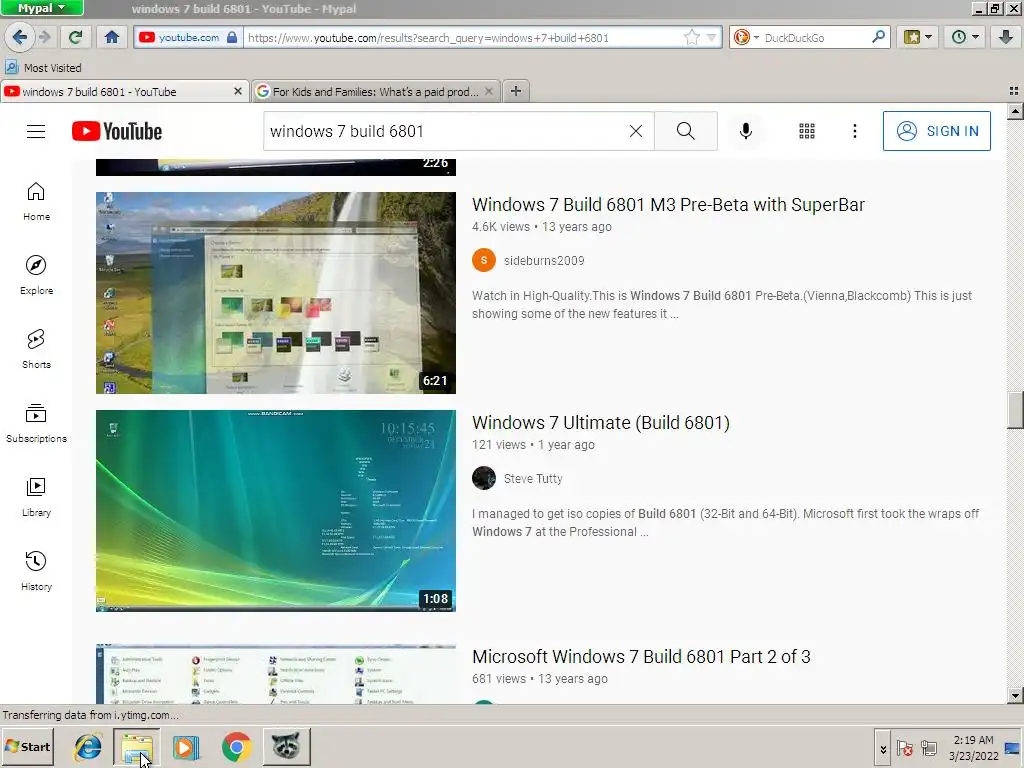Open the YouTube apps grid
This screenshot has height=768, width=1024.
click(807, 131)
